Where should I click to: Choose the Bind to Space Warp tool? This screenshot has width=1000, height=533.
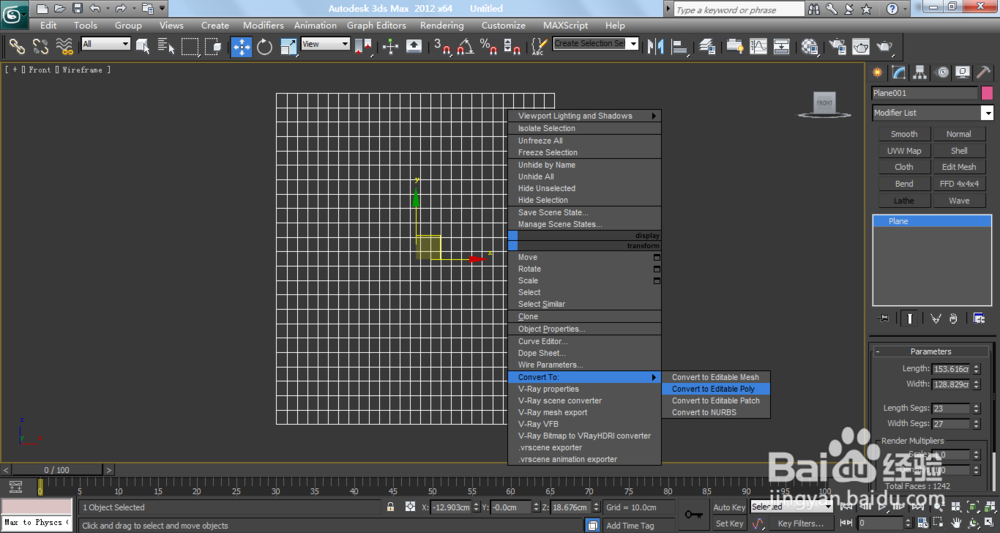click(x=64, y=47)
